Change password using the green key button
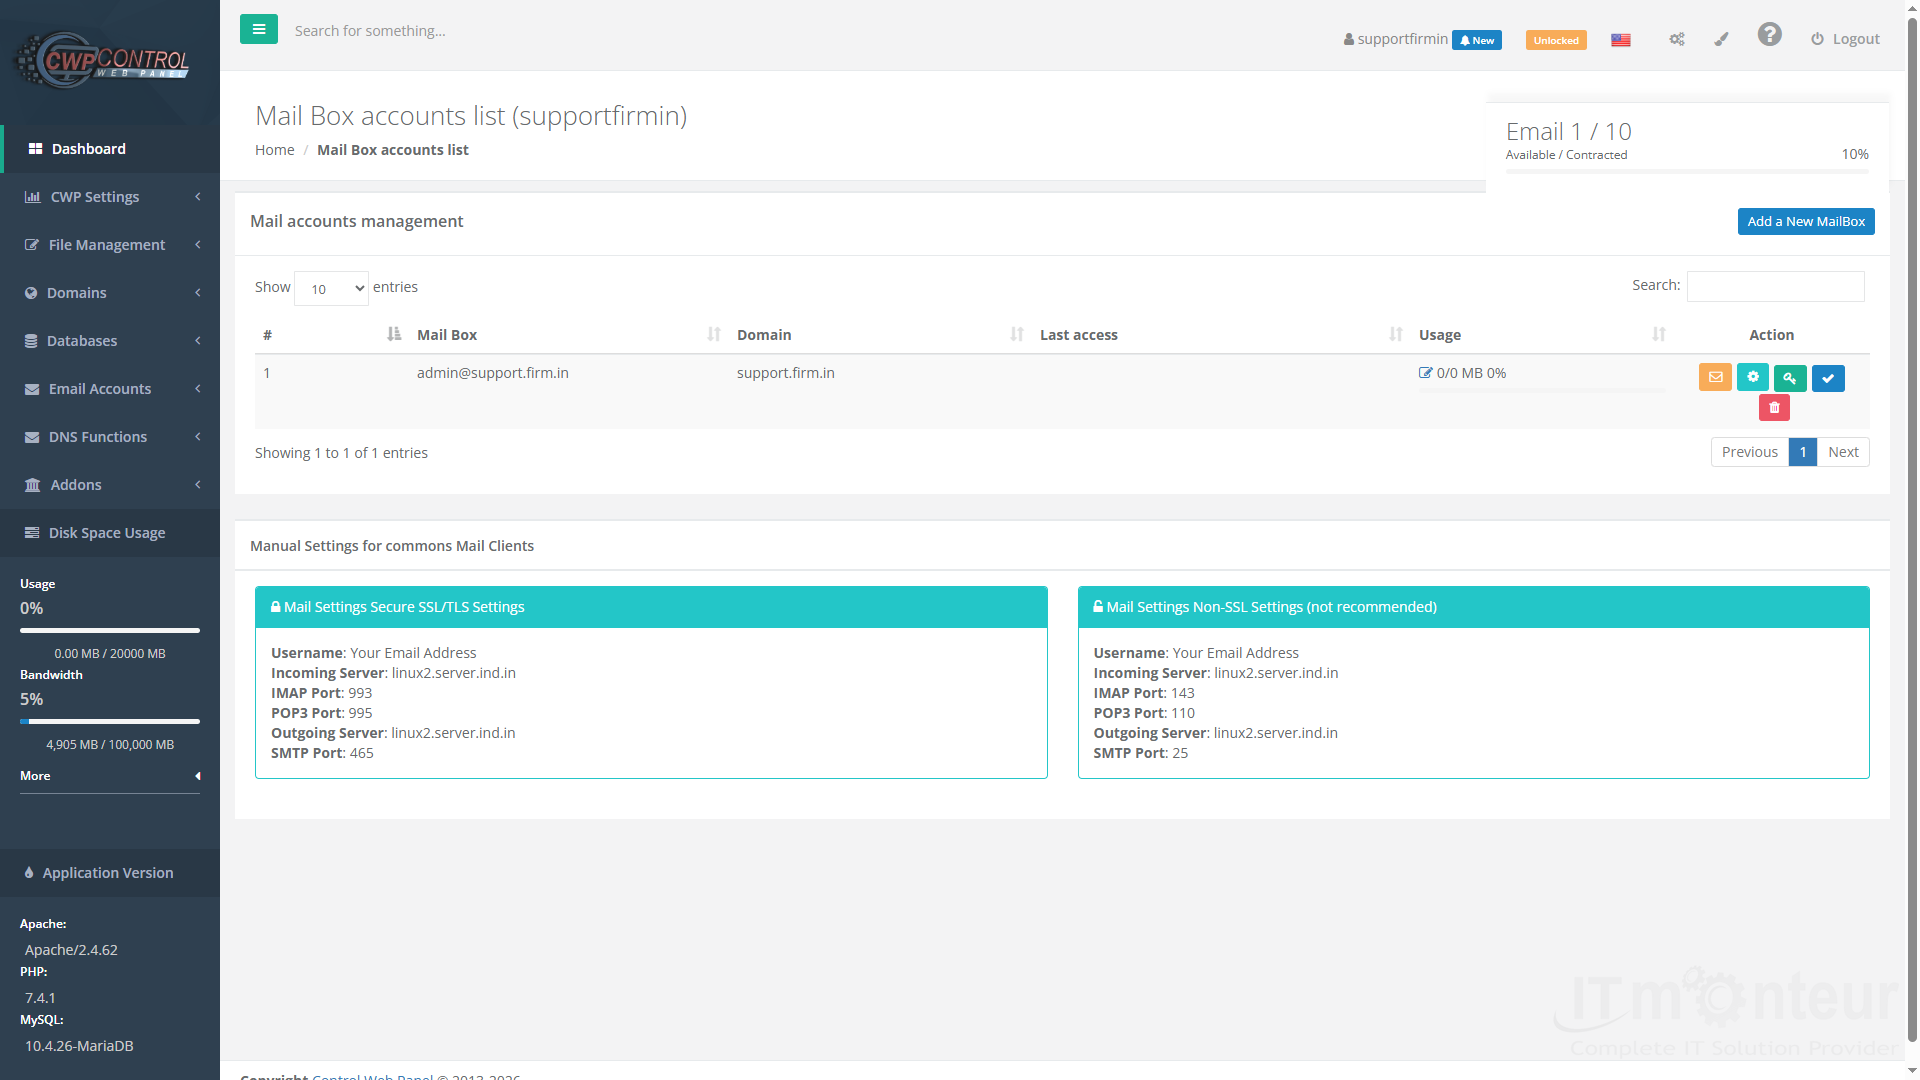 [1790, 378]
